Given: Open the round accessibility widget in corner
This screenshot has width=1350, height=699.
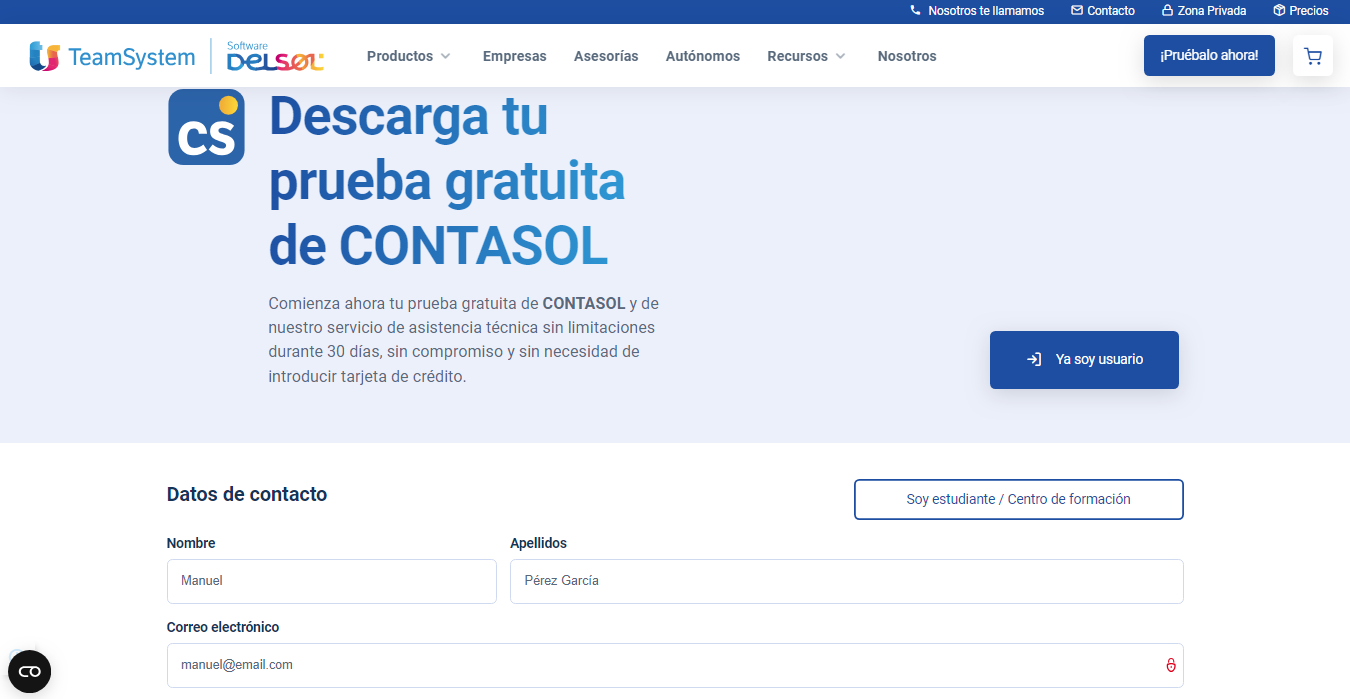Looking at the screenshot, I should point(29,671).
